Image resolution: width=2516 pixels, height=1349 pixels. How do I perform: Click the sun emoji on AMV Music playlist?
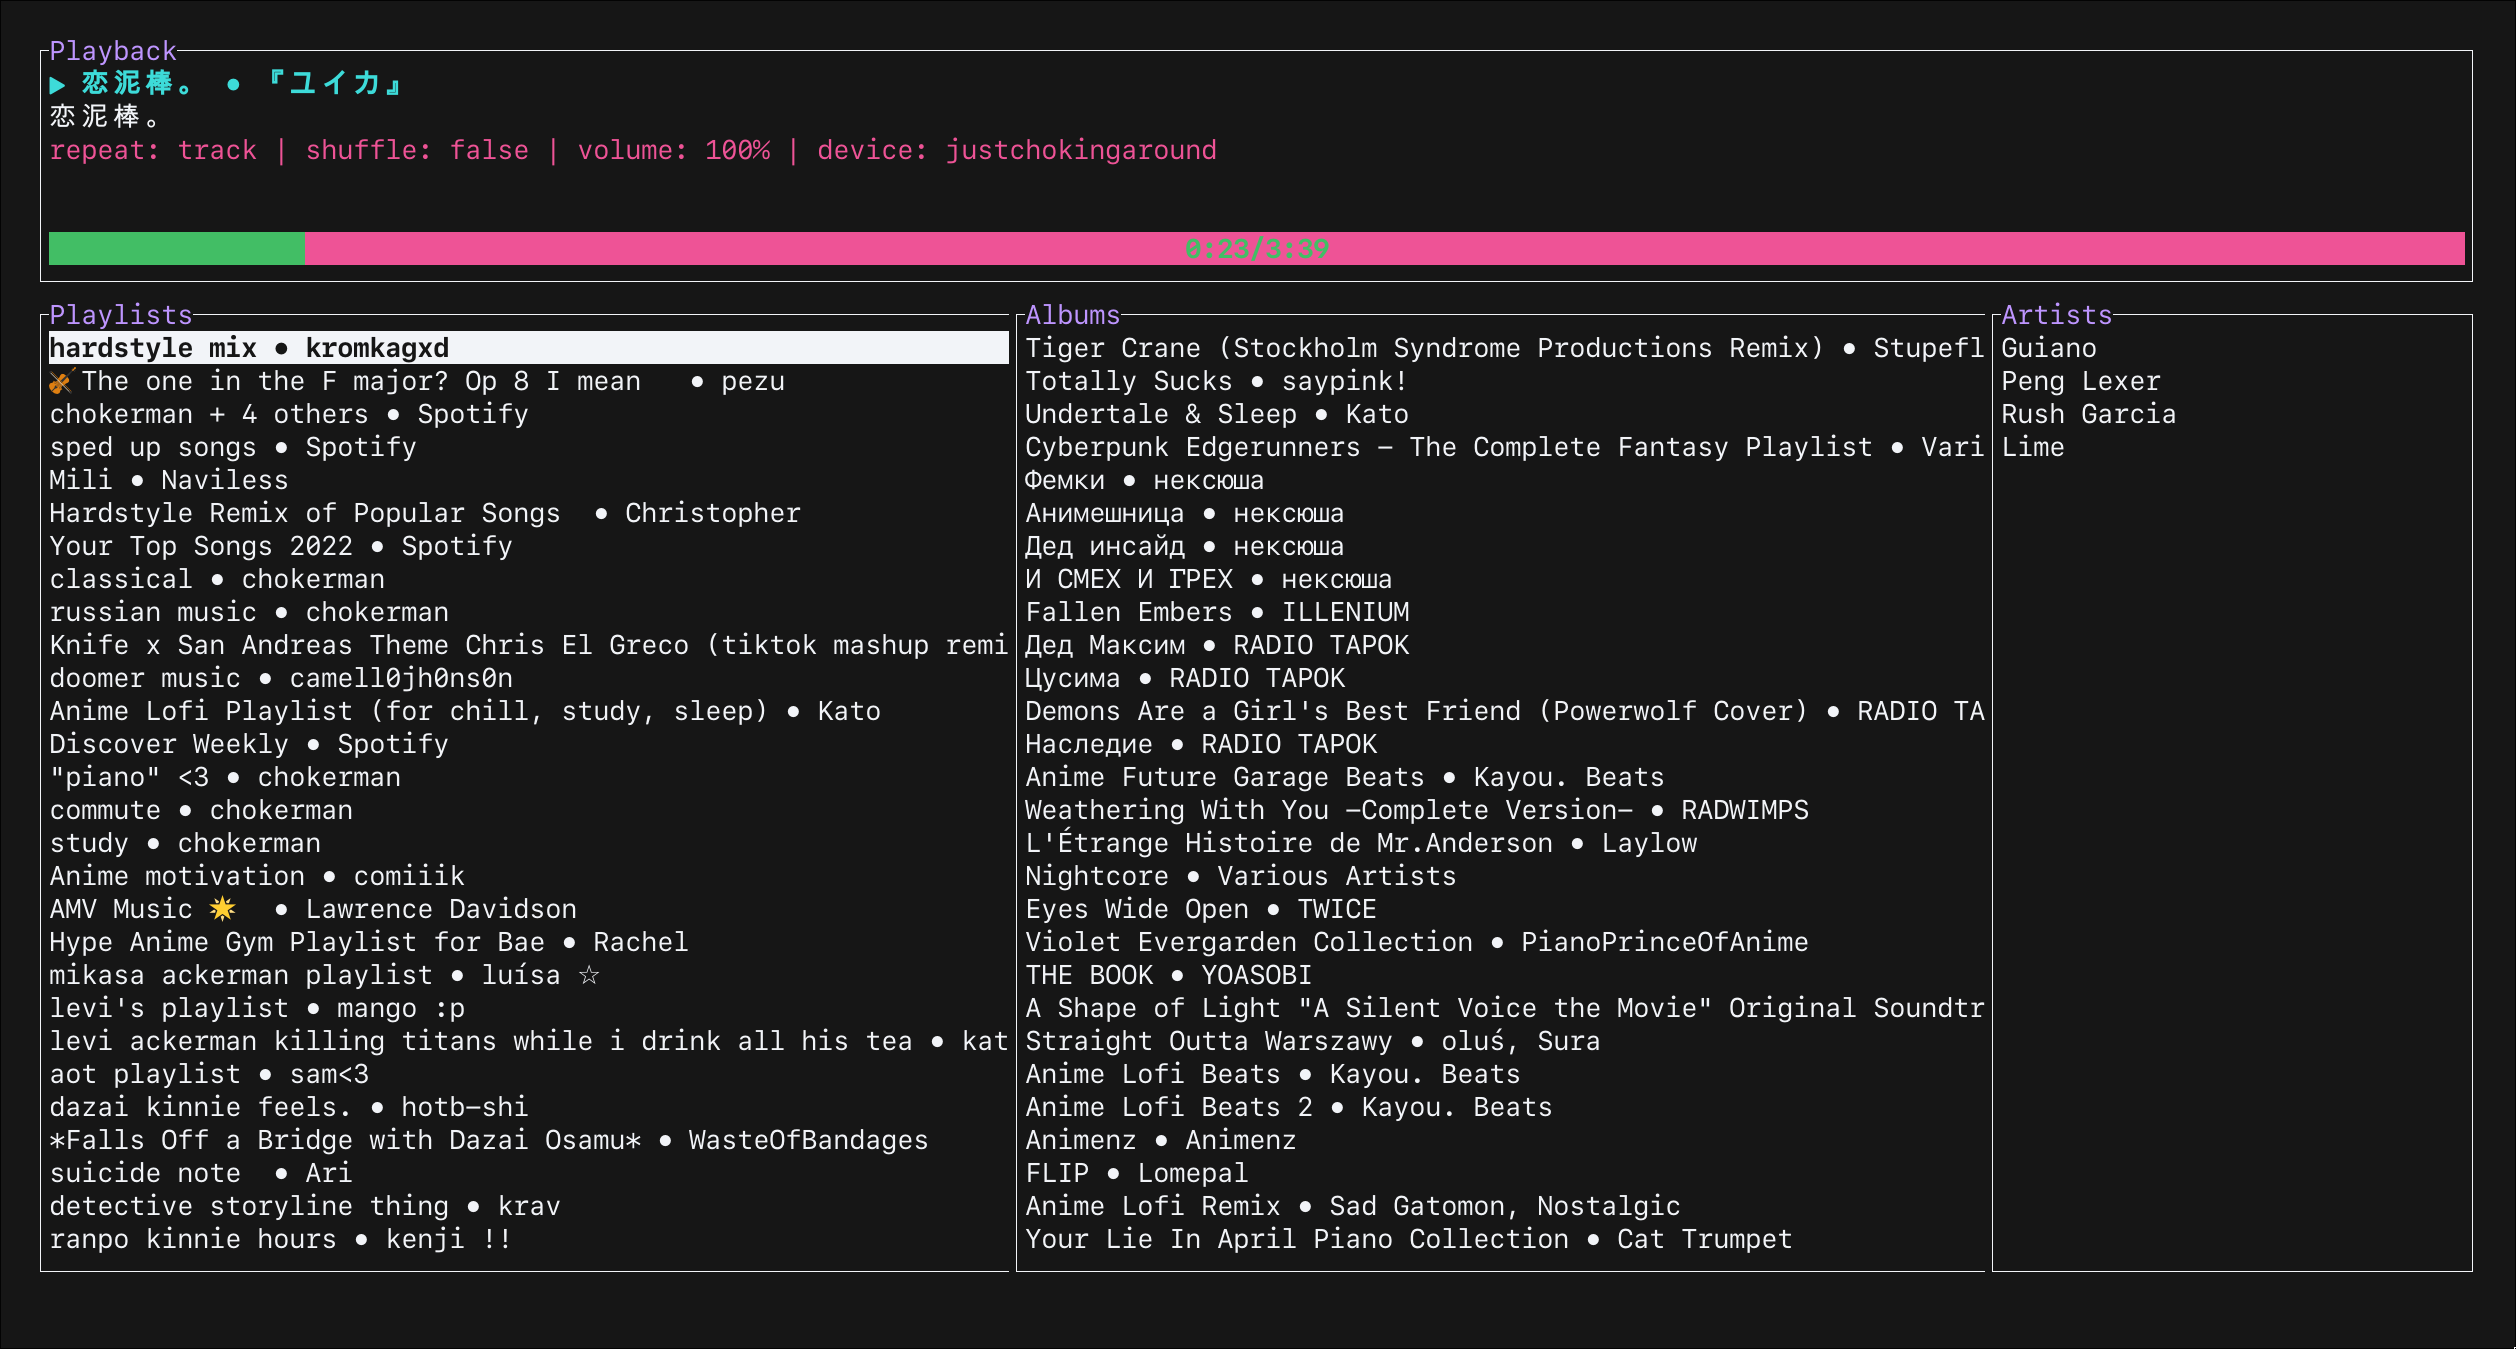[x=222, y=908]
